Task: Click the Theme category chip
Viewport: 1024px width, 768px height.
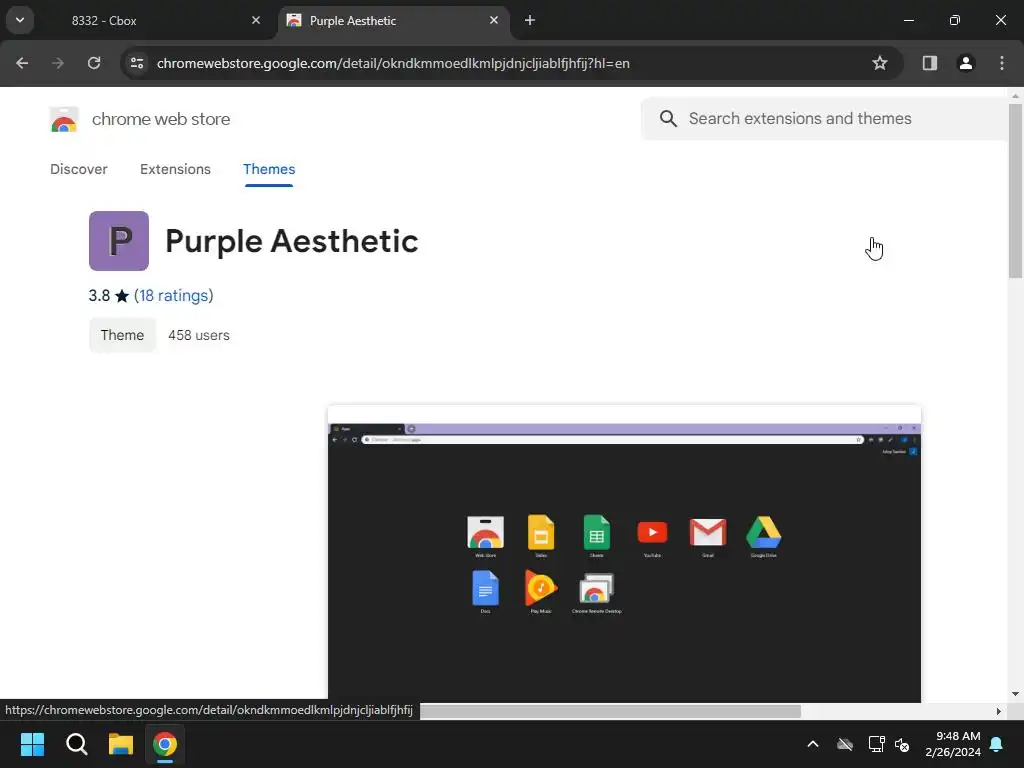Action: [x=122, y=335]
